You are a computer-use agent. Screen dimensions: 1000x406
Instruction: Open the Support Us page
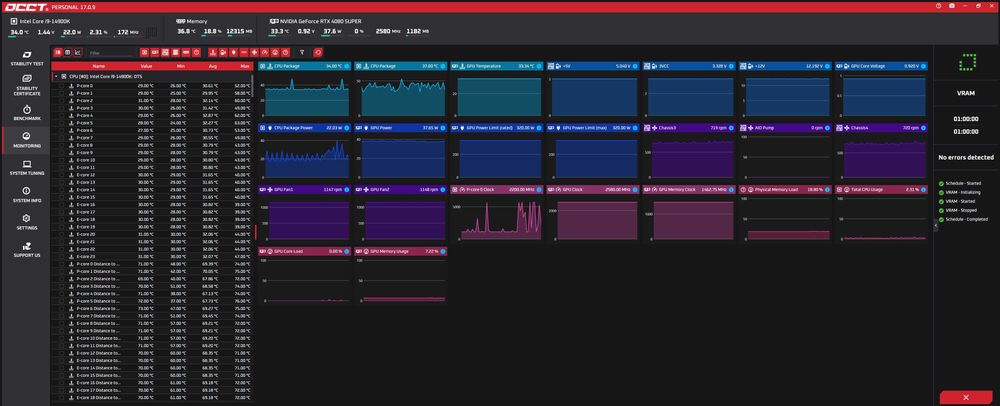pyautogui.click(x=26, y=250)
